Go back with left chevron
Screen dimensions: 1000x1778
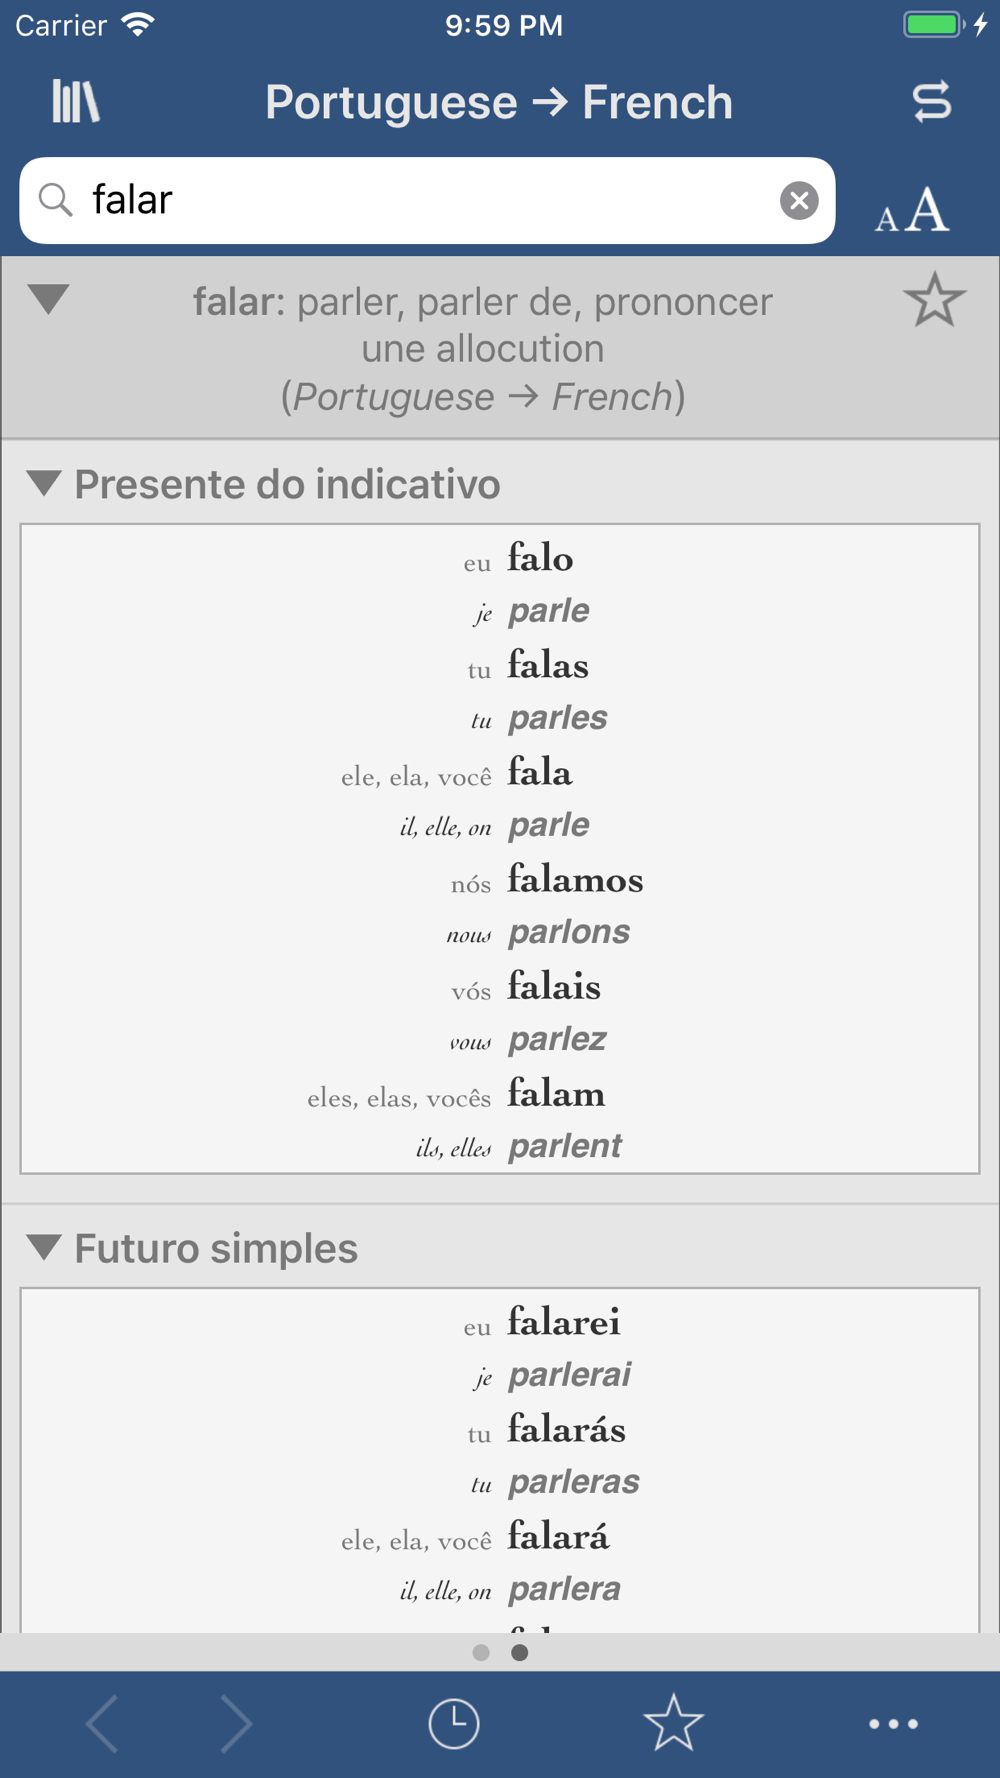[x=103, y=1724]
